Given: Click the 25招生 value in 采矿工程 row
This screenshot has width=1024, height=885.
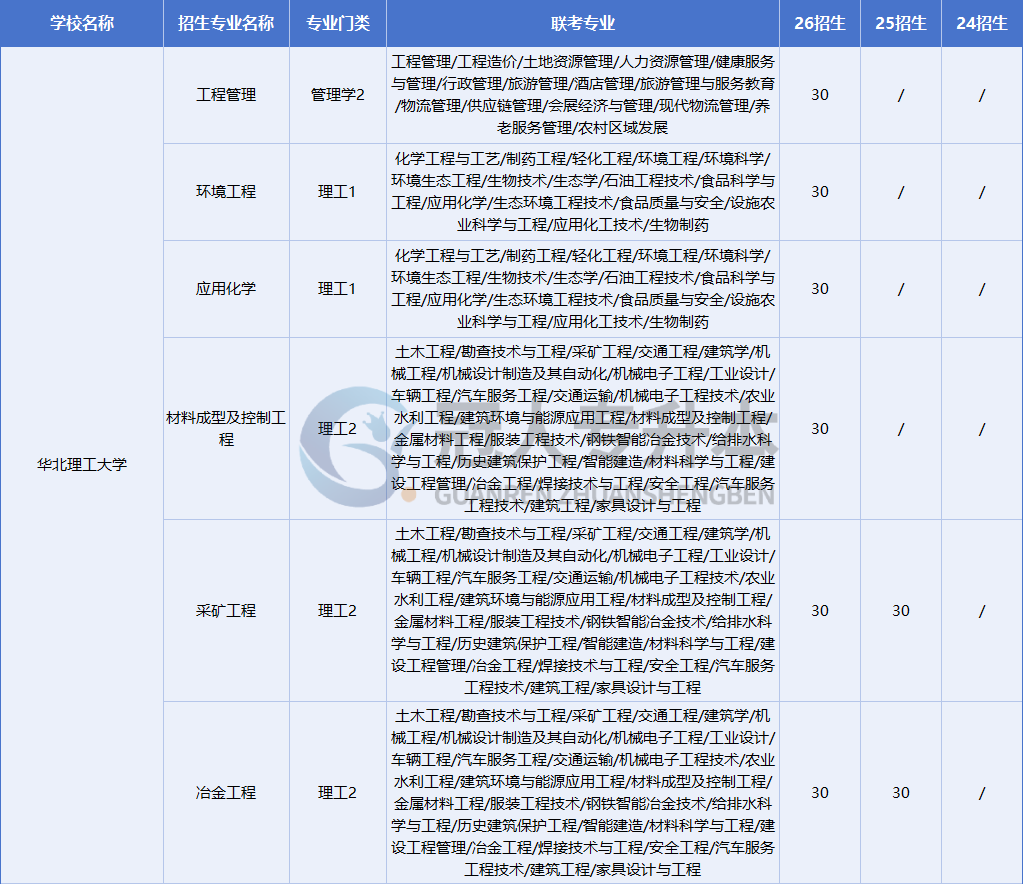Looking at the screenshot, I should click(x=900, y=611).
